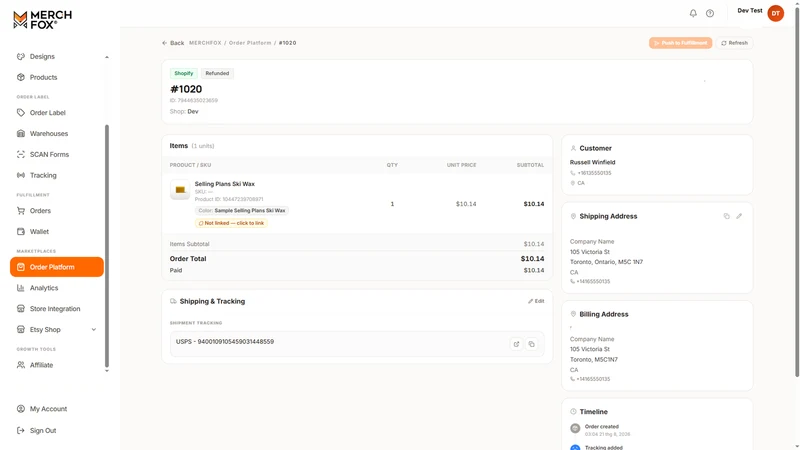The image size is (800, 450).
Task: Edit Shipping & Tracking section
Action: point(536,301)
